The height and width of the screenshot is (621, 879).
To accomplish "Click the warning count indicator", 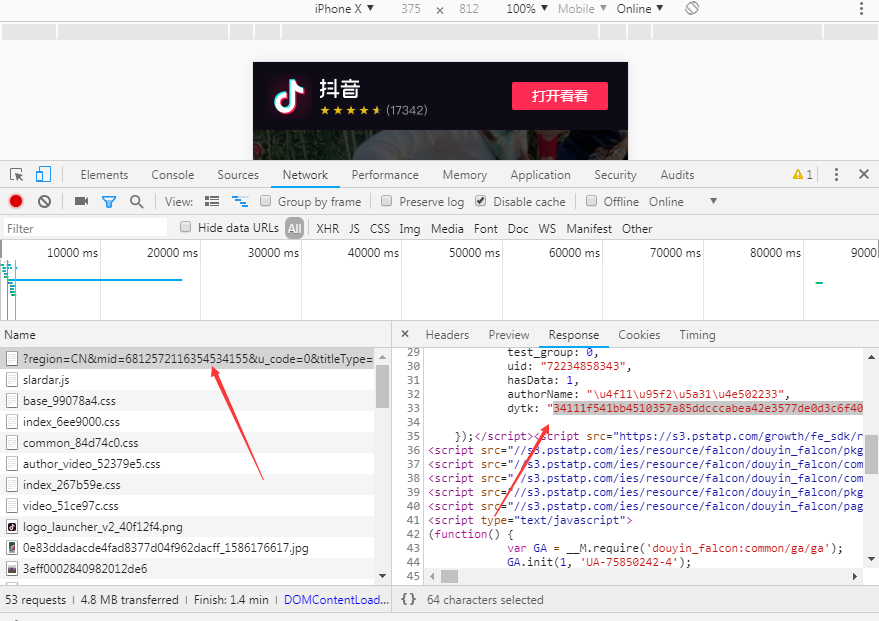I will click(803, 175).
